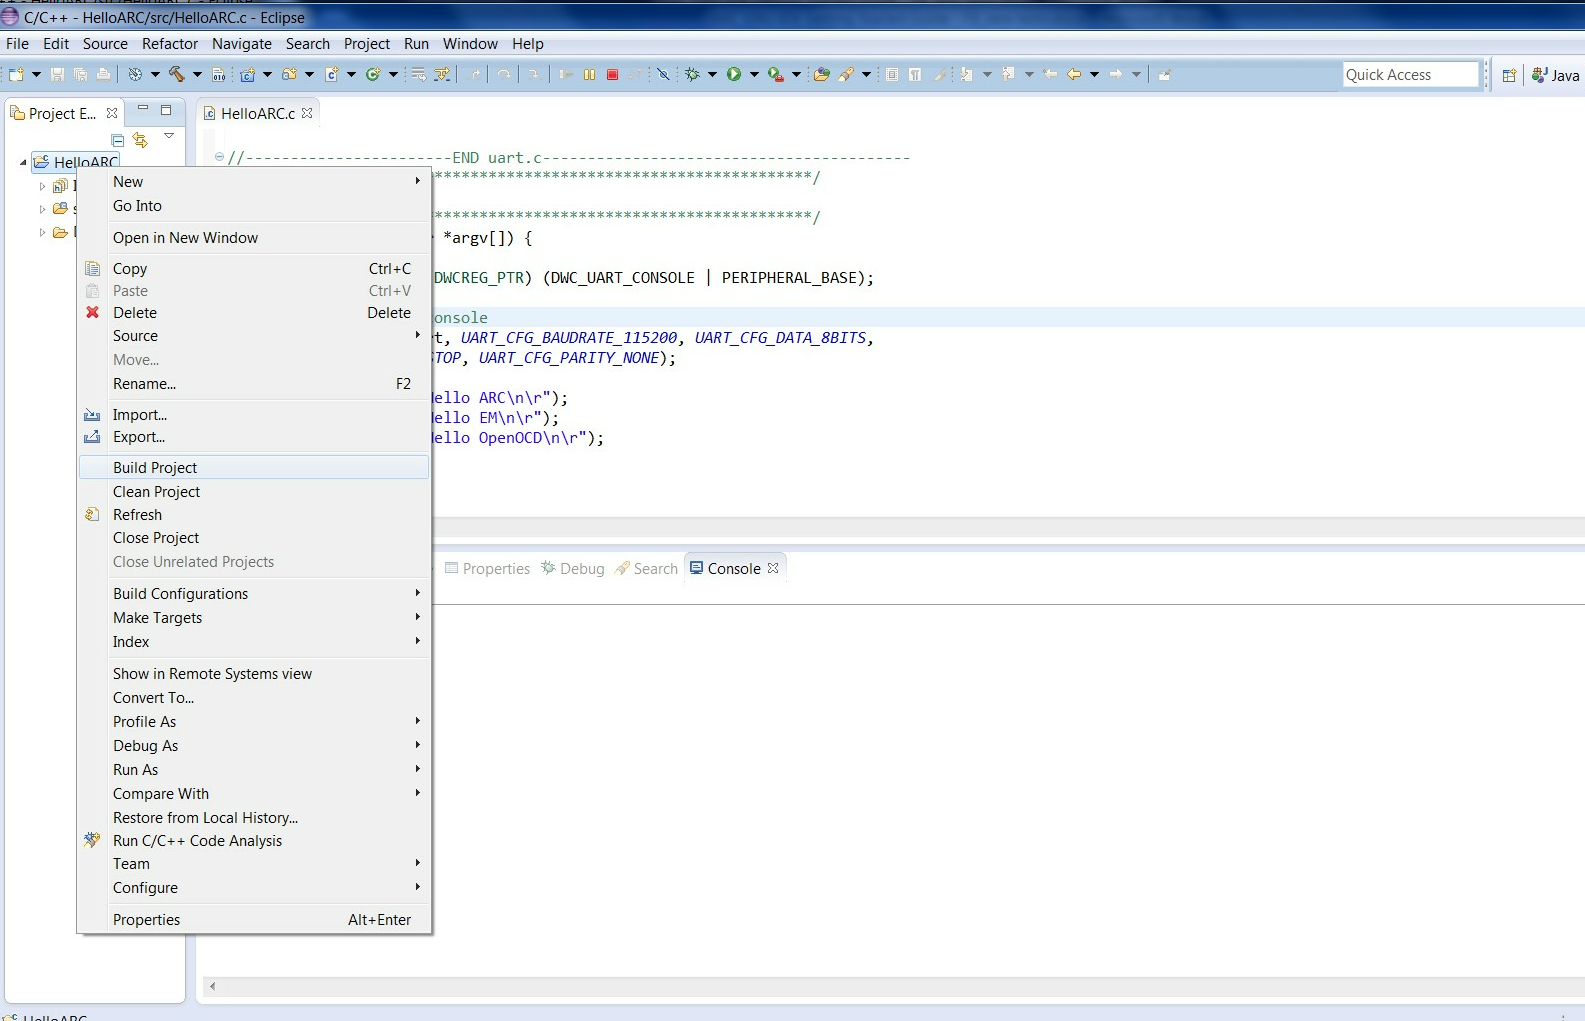The image size is (1585, 1021).
Task: Click the External Tools run icon
Action: coord(775,74)
